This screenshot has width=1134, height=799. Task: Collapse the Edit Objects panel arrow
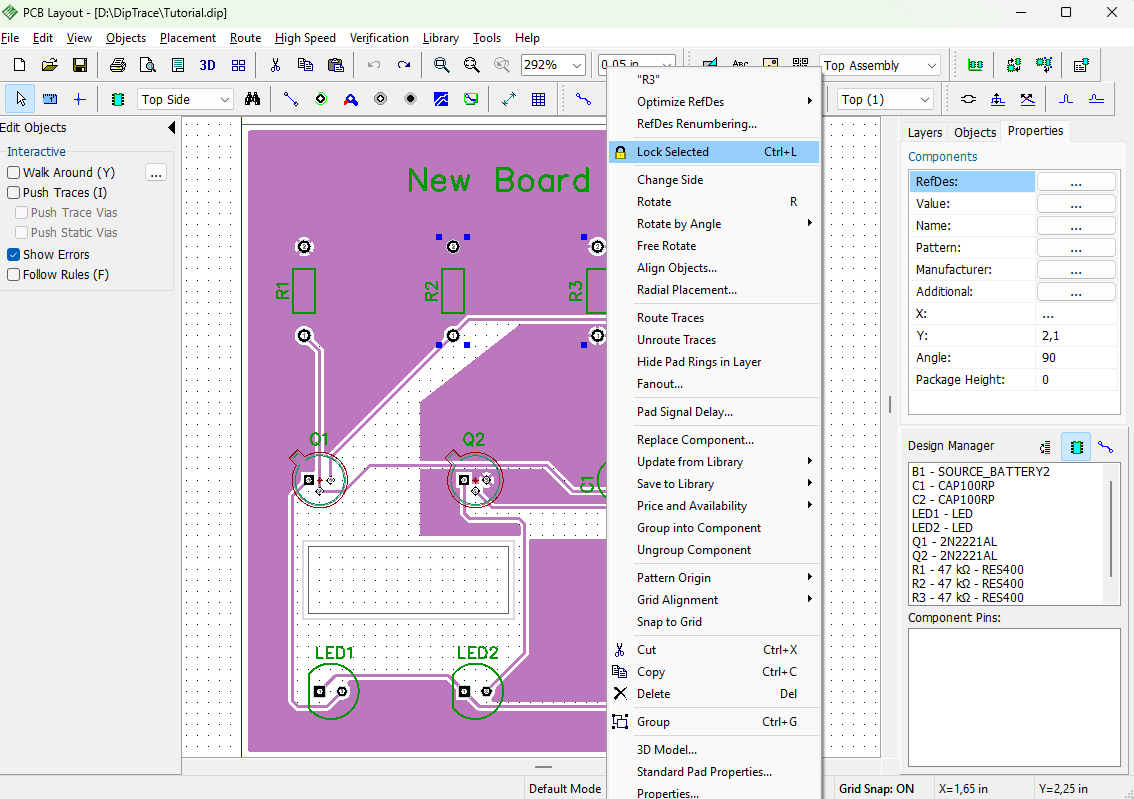171,127
